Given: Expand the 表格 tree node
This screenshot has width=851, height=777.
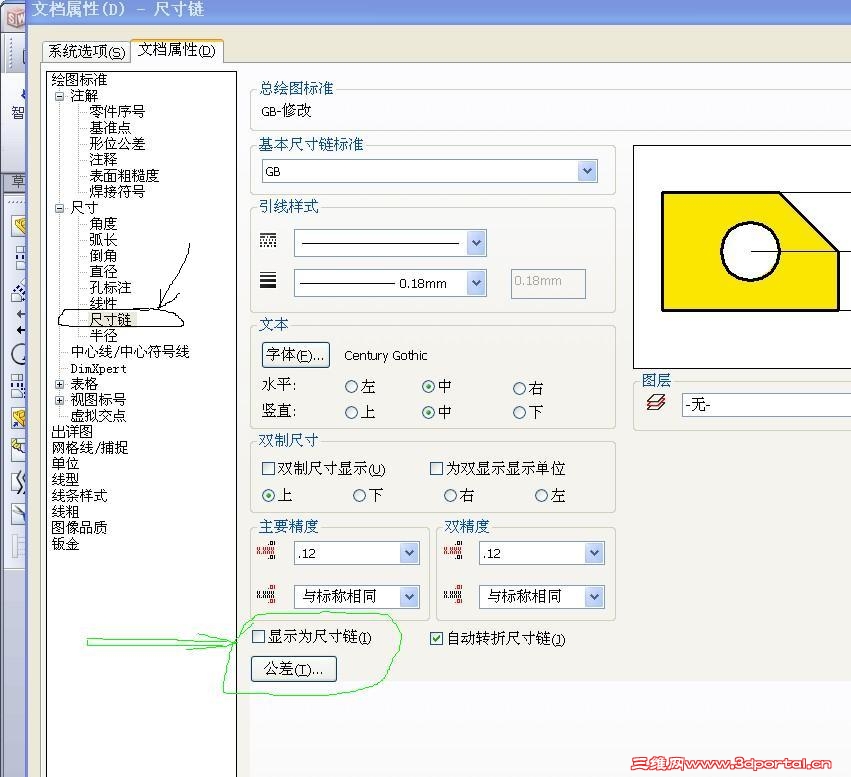Looking at the screenshot, I should click(x=59, y=383).
